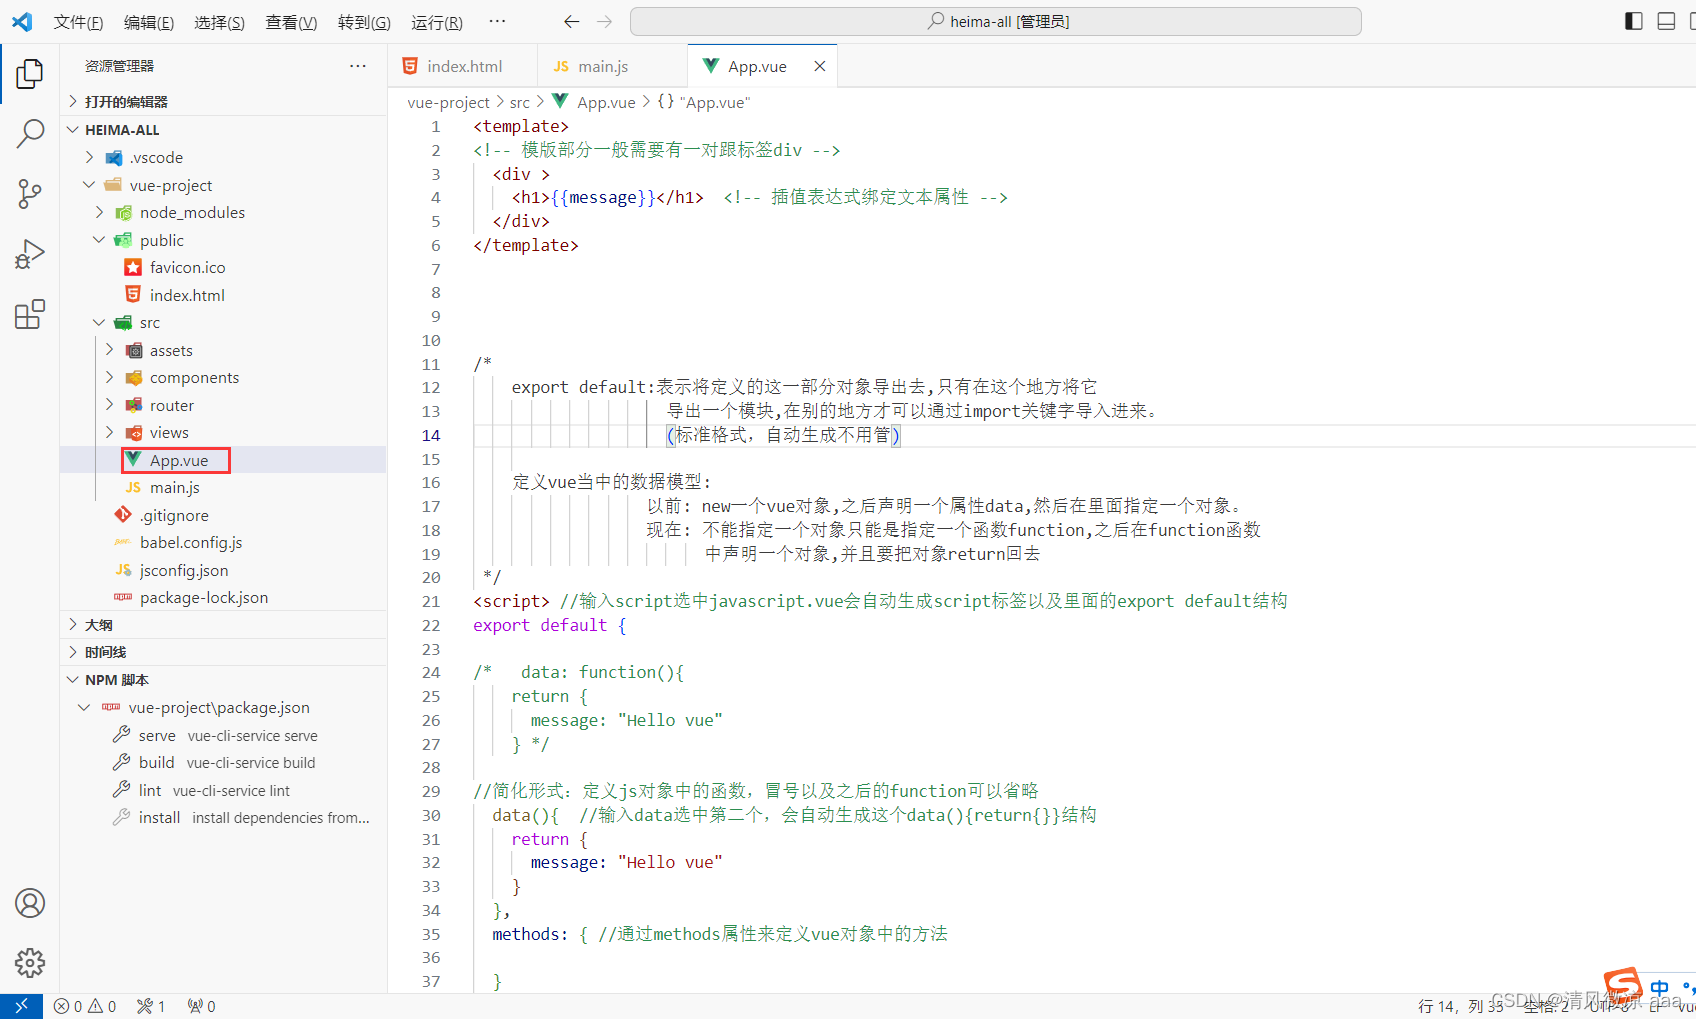Expand the components folder

point(194,377)
